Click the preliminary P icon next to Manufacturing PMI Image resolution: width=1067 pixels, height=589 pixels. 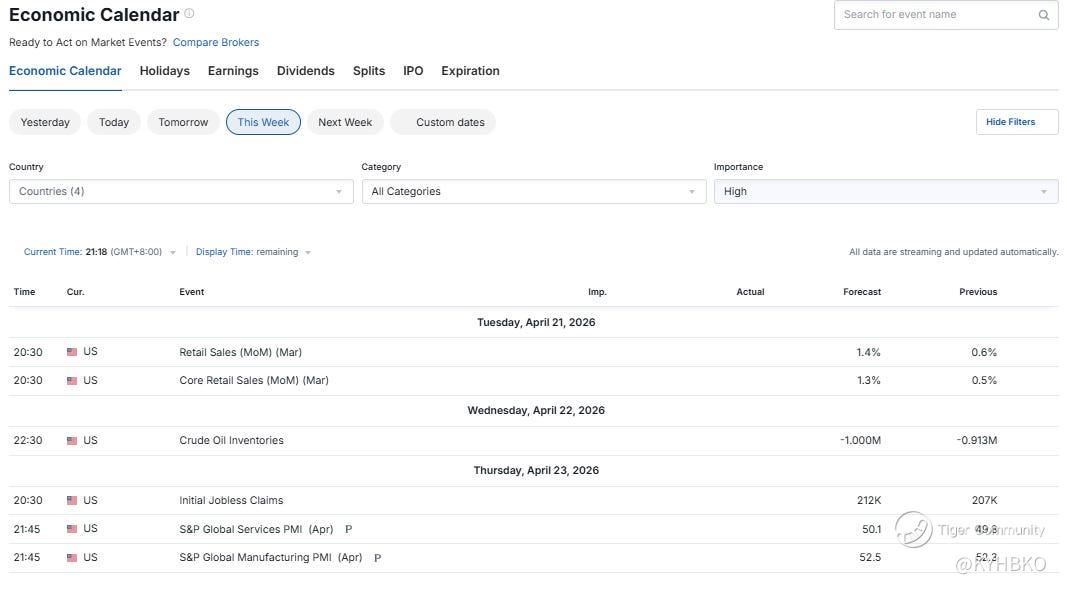[x=377, y=558]
